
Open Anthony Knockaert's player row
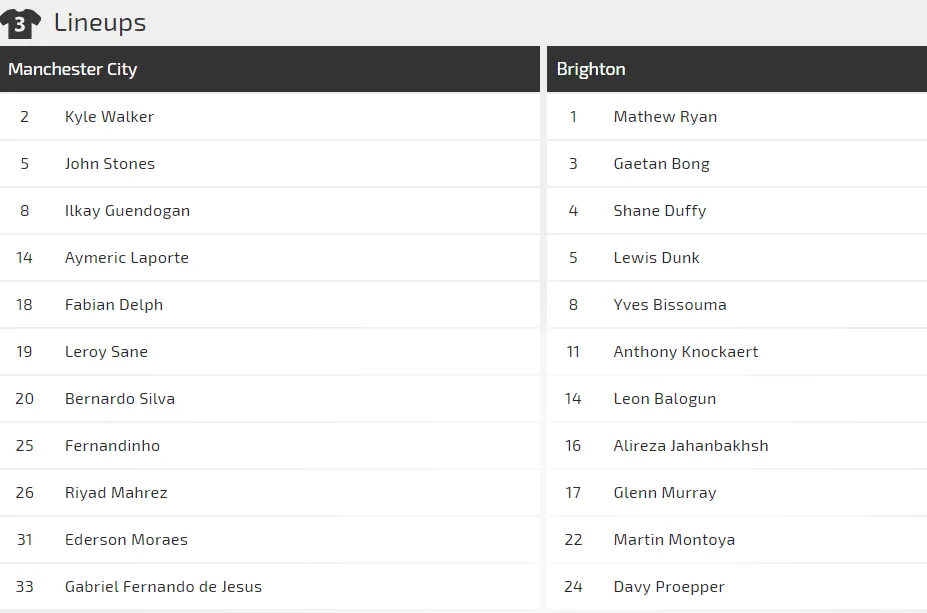coord(685,352)
